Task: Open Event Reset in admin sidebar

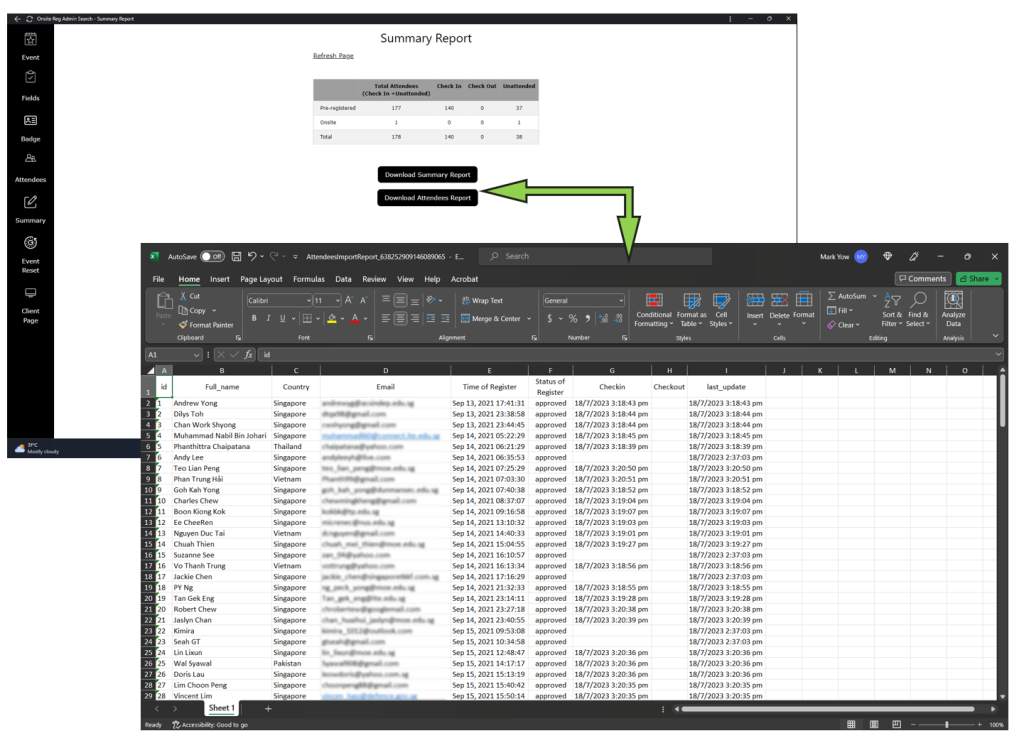Action: pyautogui.click(x=30, y=254)
